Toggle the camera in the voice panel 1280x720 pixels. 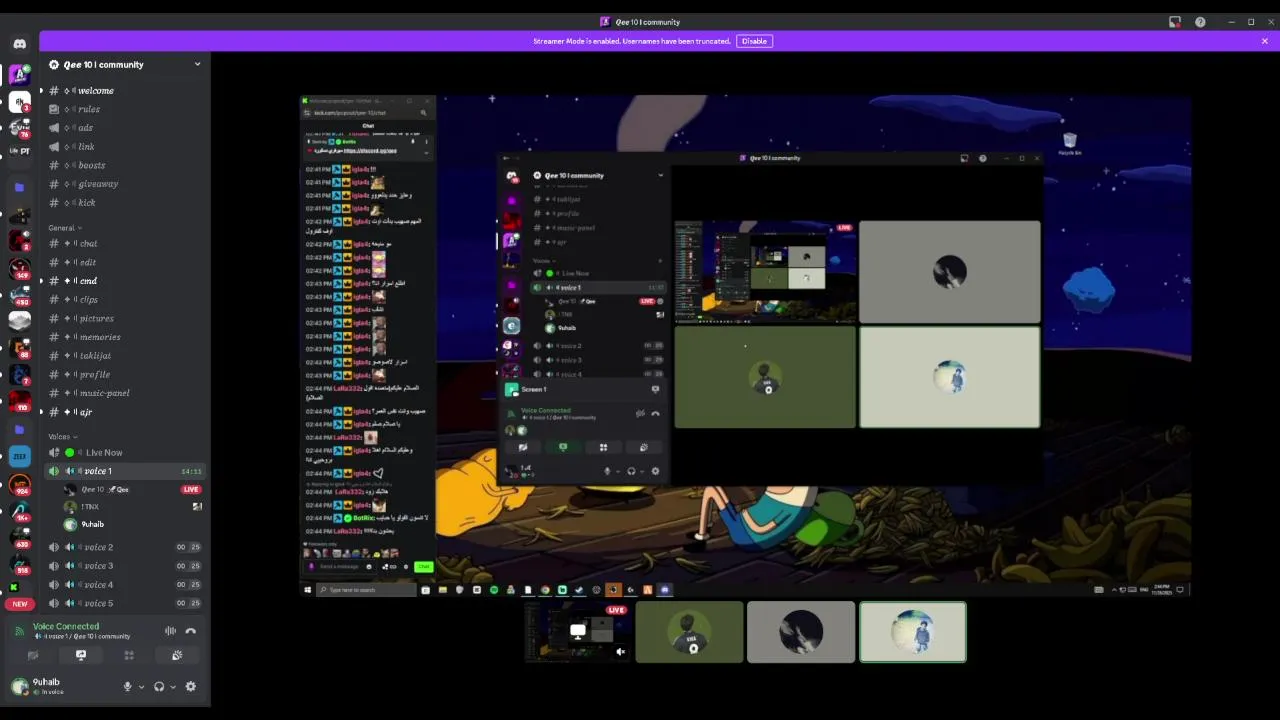[x=33, y=655]
